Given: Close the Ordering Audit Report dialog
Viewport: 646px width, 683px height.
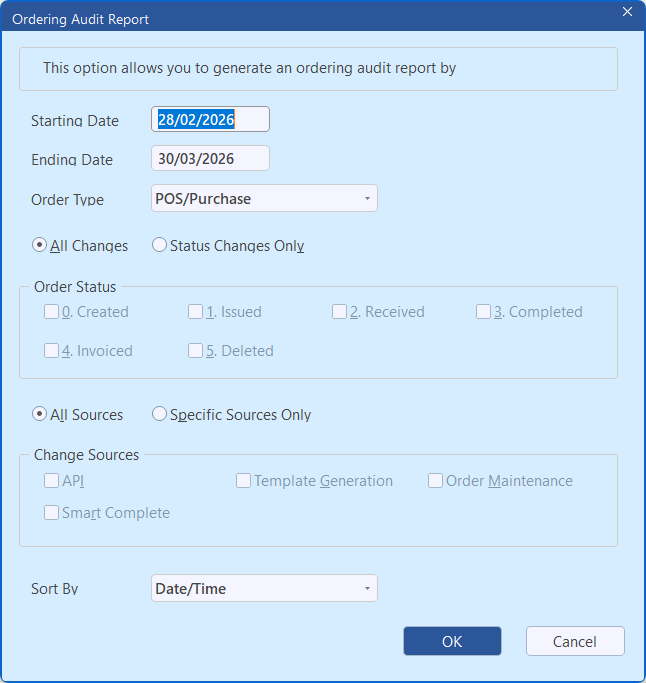Looking at the screenshot, I should tap(627, 12).
